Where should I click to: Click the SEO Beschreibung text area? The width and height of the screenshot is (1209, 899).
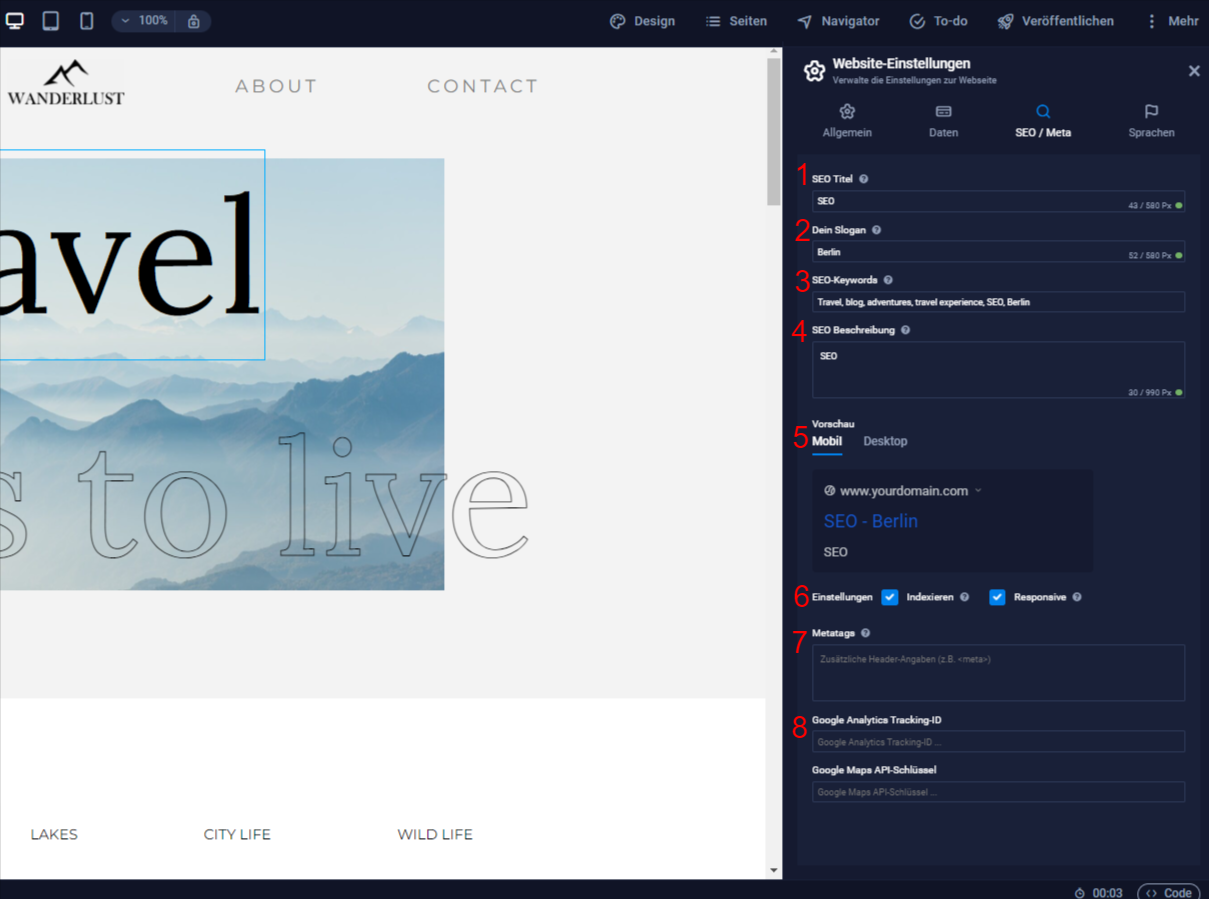pos(998,370)
